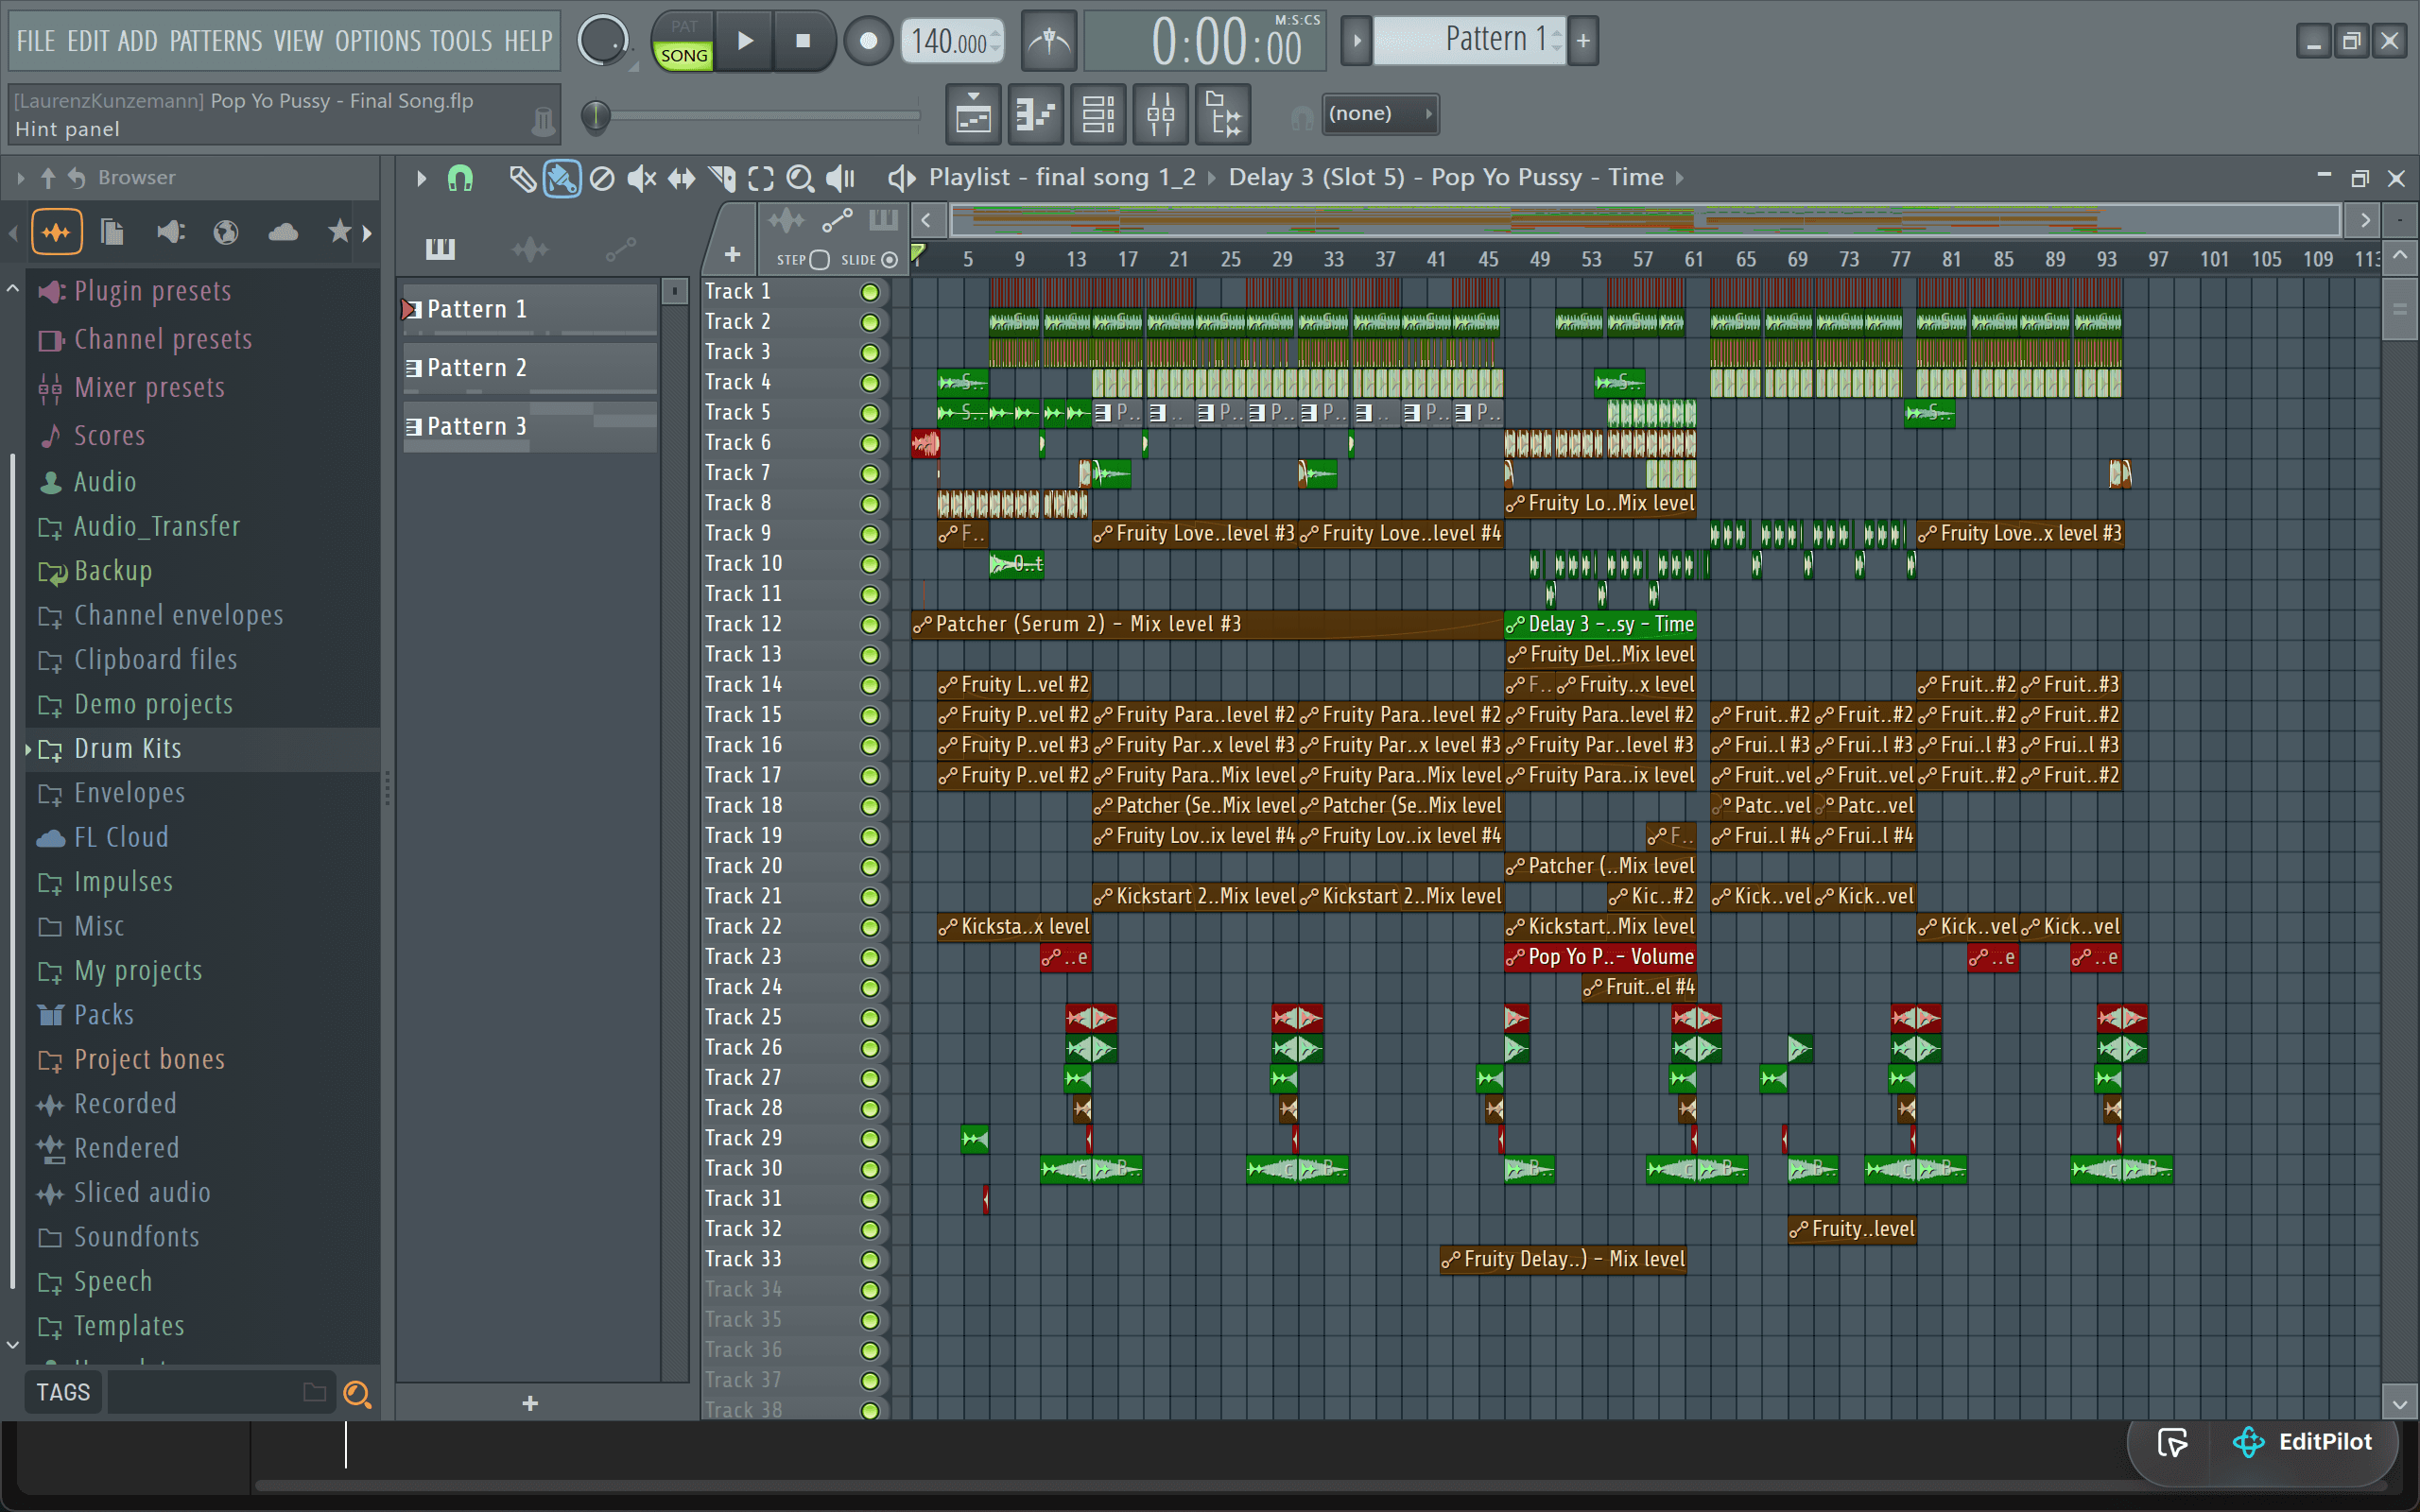The height and width of the screenshot is (1512, 2420).
Task: Toggle the playlist snap magnet icon
Action: pyautogui.click(x=460, y=178)
